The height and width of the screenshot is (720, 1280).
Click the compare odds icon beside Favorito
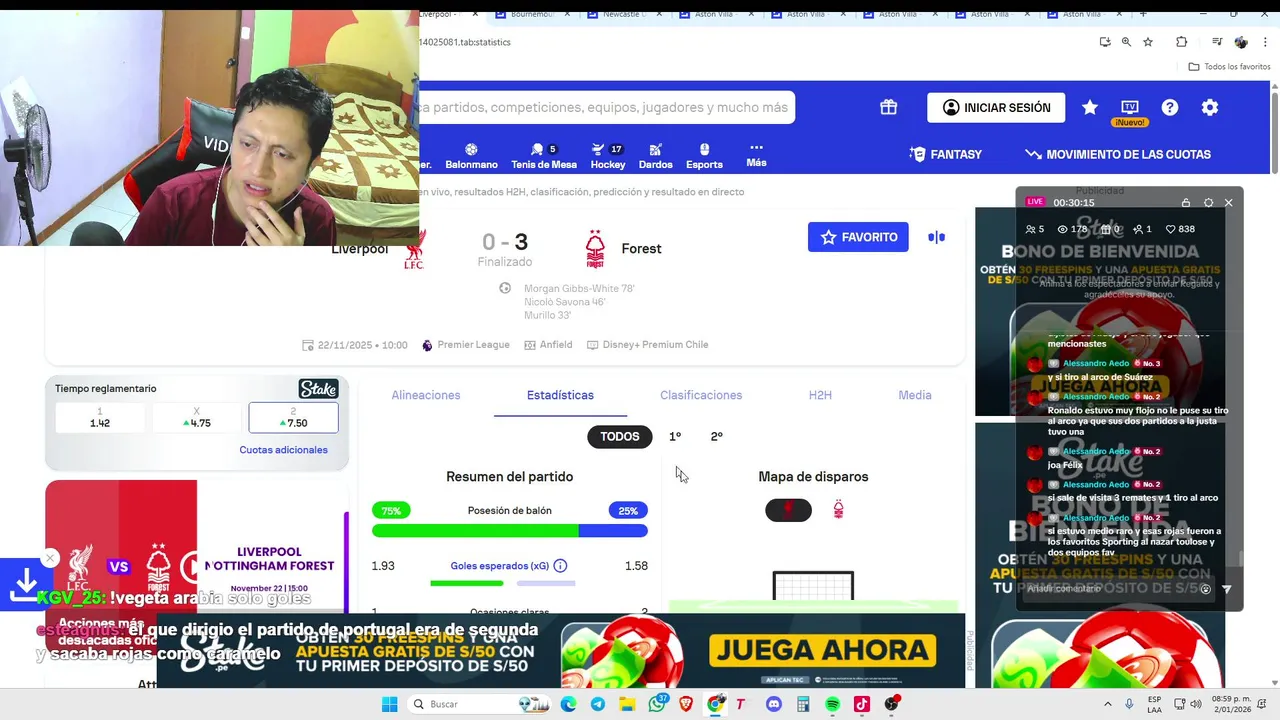(x=936, y=237)
